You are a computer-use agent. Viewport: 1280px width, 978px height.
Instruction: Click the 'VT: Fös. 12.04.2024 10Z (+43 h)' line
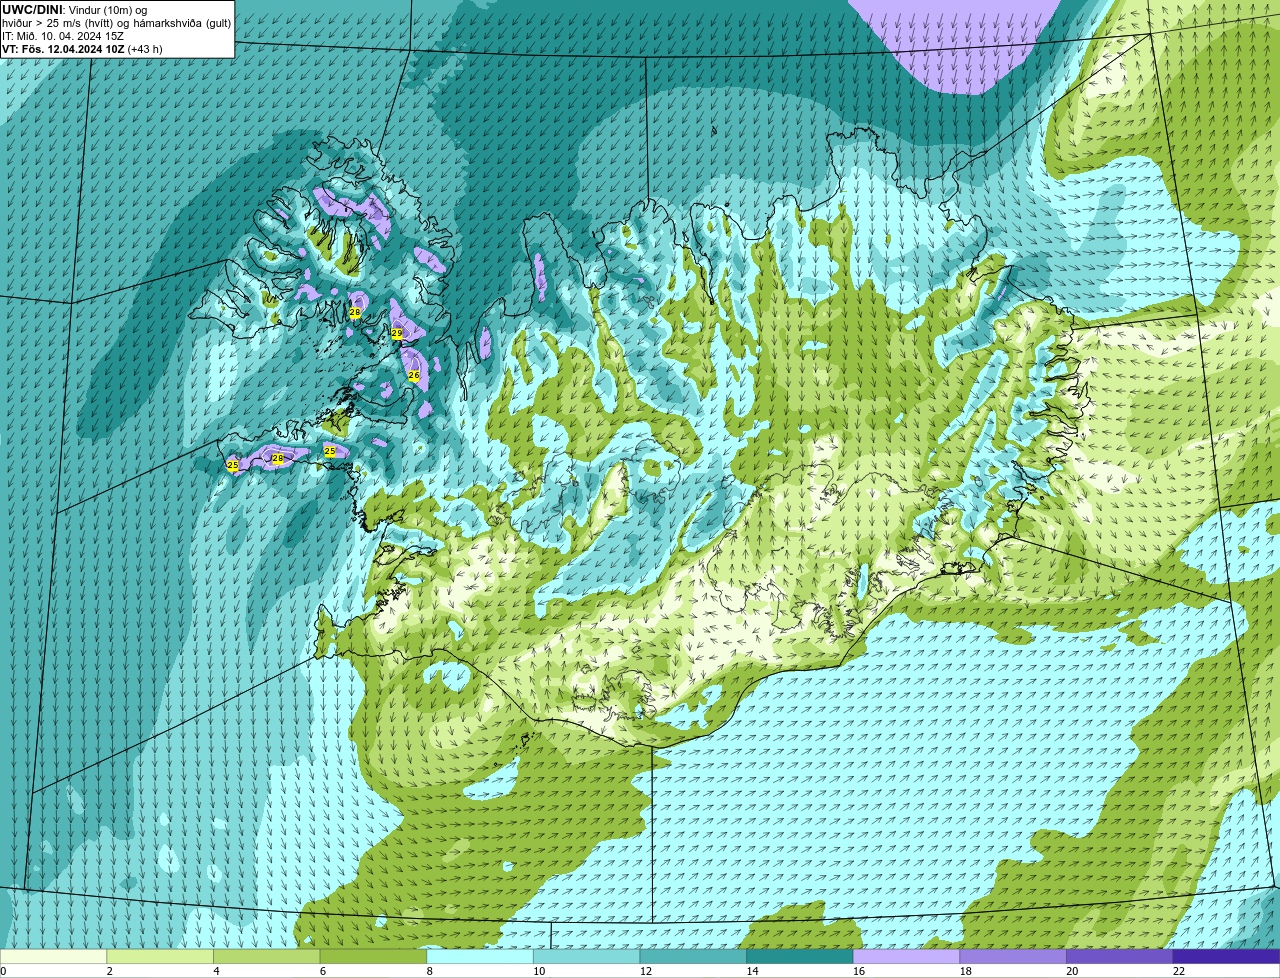(x=82, y=49)
